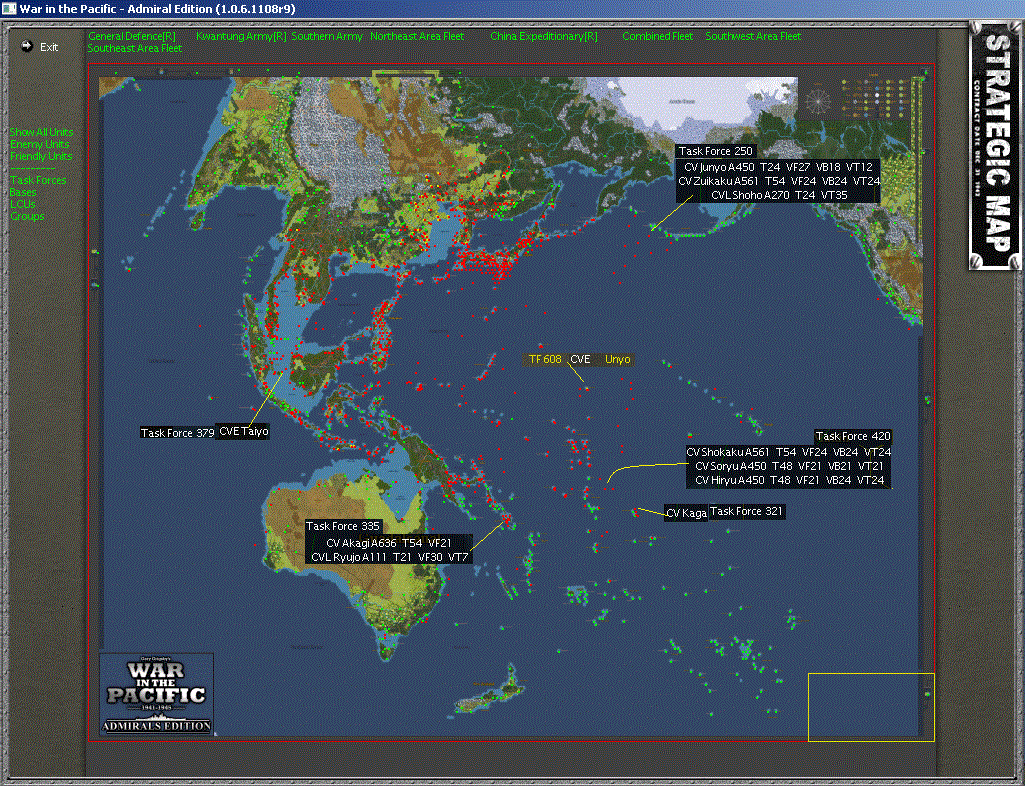Toggle LCUs display filter
This screenshot has height=786, width=1025.
[x=23, y=204]
